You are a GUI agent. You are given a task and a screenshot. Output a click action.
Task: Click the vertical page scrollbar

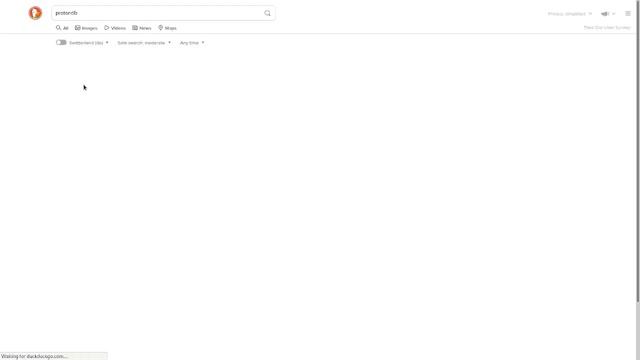638,151
